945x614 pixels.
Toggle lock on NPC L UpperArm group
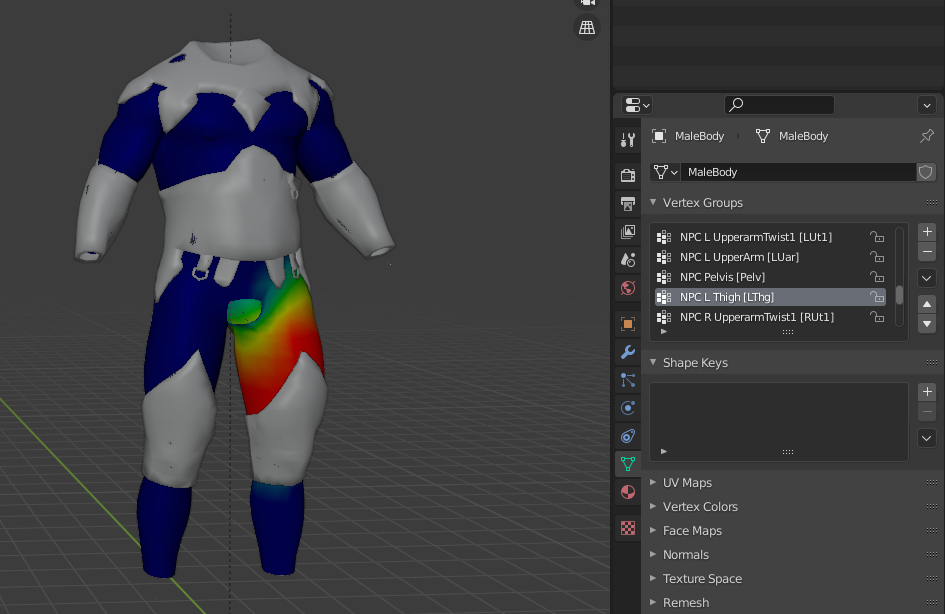tap(877, 257)
